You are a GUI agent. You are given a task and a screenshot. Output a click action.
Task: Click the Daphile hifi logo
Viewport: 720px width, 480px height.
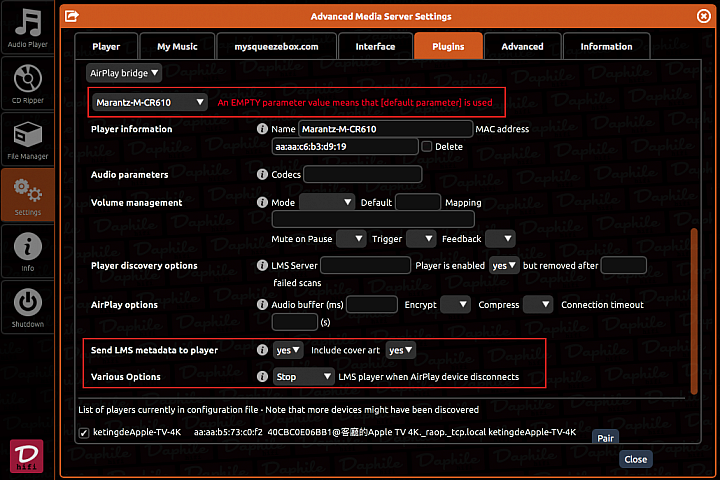click(27, 456)
